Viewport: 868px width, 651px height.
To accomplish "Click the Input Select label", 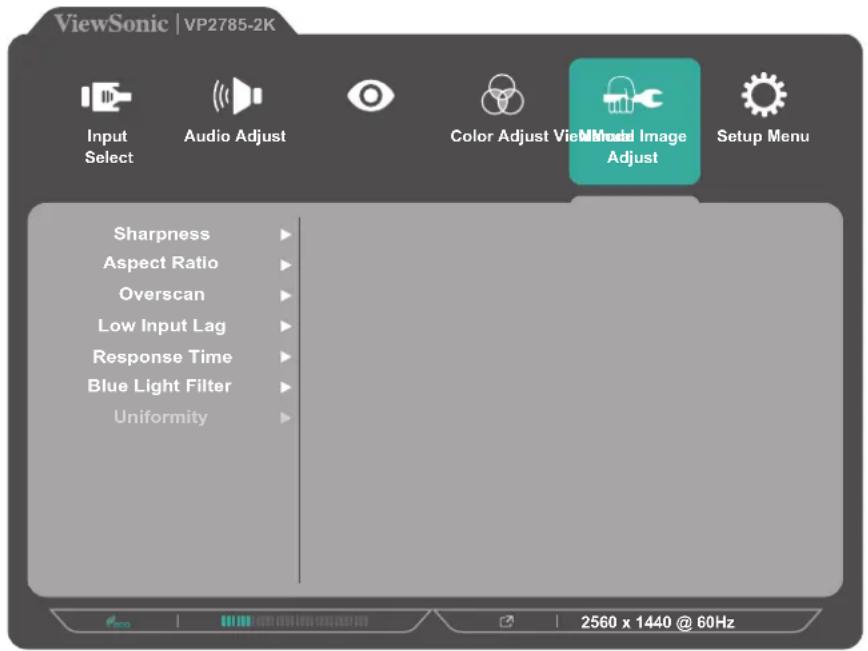I will pyautogui.click(x=108, y=147).
